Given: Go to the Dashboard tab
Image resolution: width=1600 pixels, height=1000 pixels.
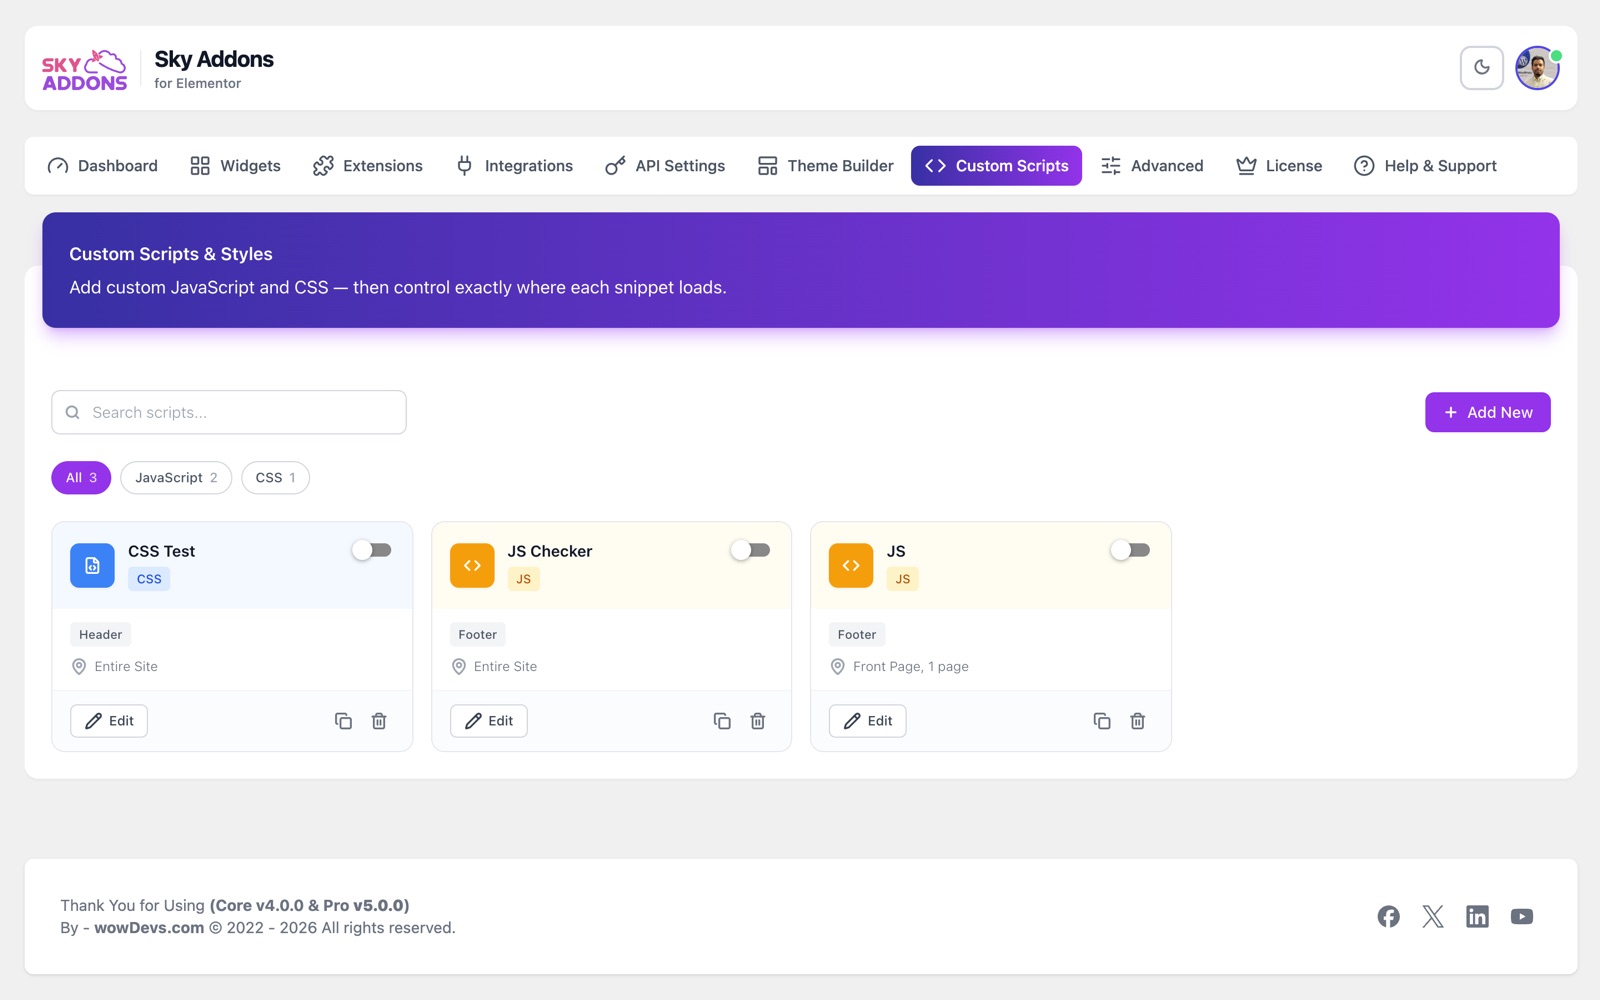Looking at the screenshot, I should pos(102,166).
